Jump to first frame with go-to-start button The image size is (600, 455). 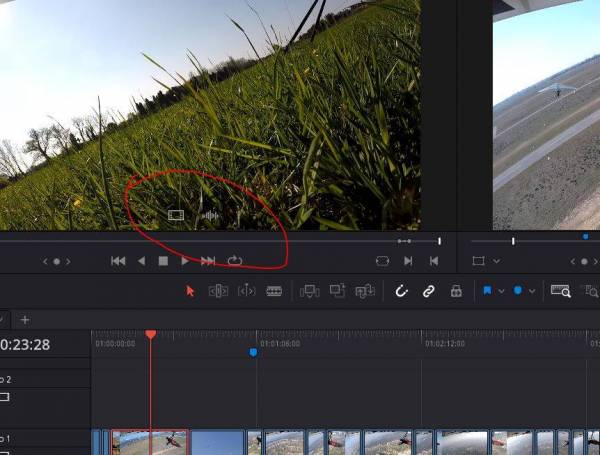pos(118,261)
